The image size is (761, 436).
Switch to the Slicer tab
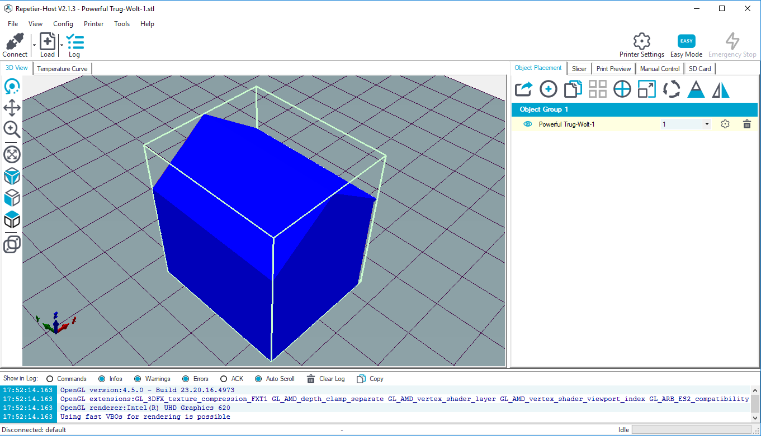click(579, 68)
